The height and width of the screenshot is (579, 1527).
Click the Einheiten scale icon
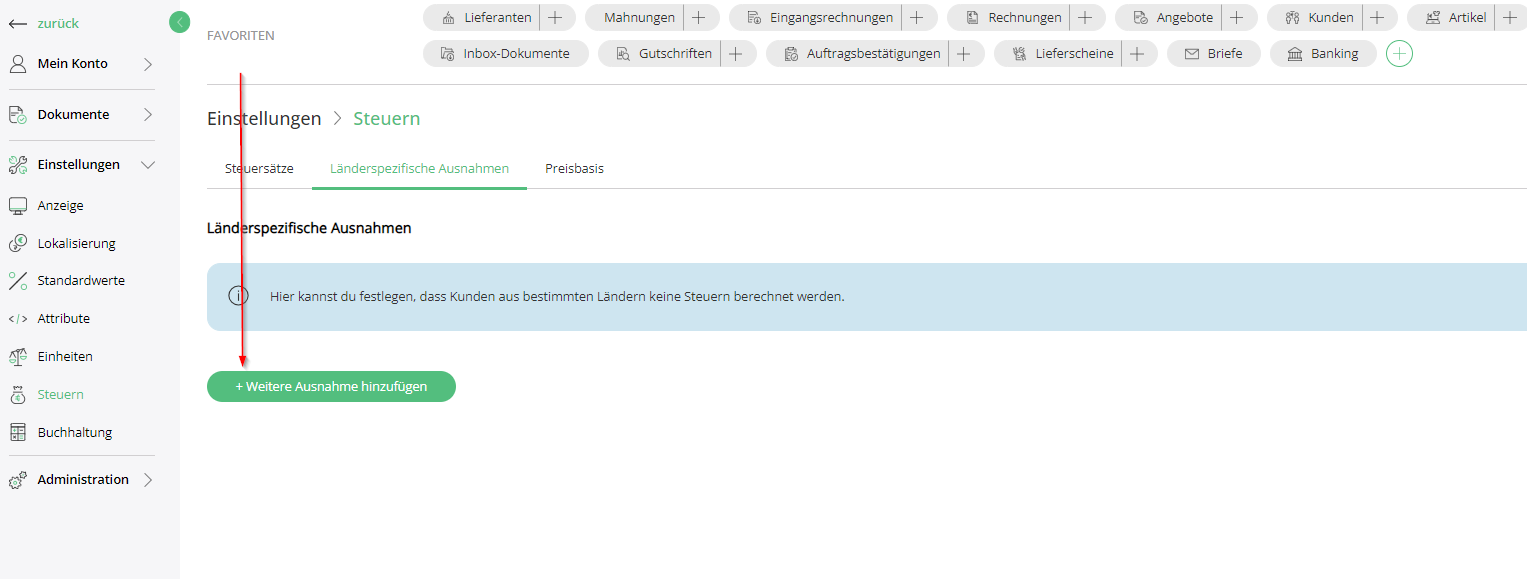[x=18, y=357]
